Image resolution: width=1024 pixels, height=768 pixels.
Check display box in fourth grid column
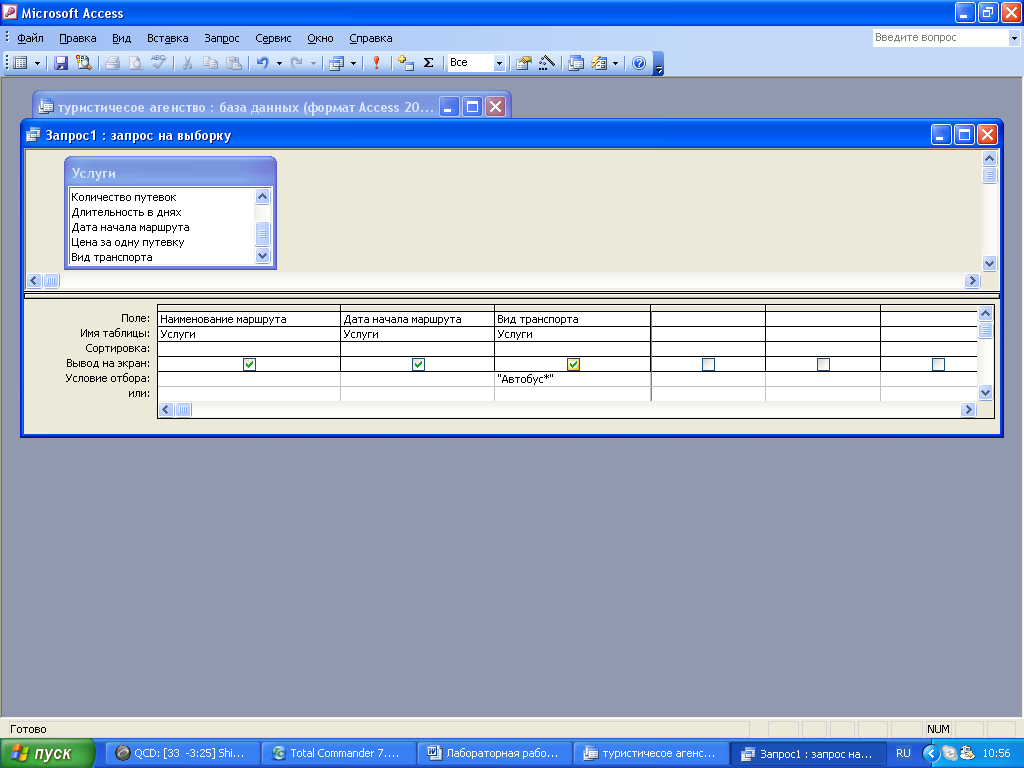(x=708, y=364)
